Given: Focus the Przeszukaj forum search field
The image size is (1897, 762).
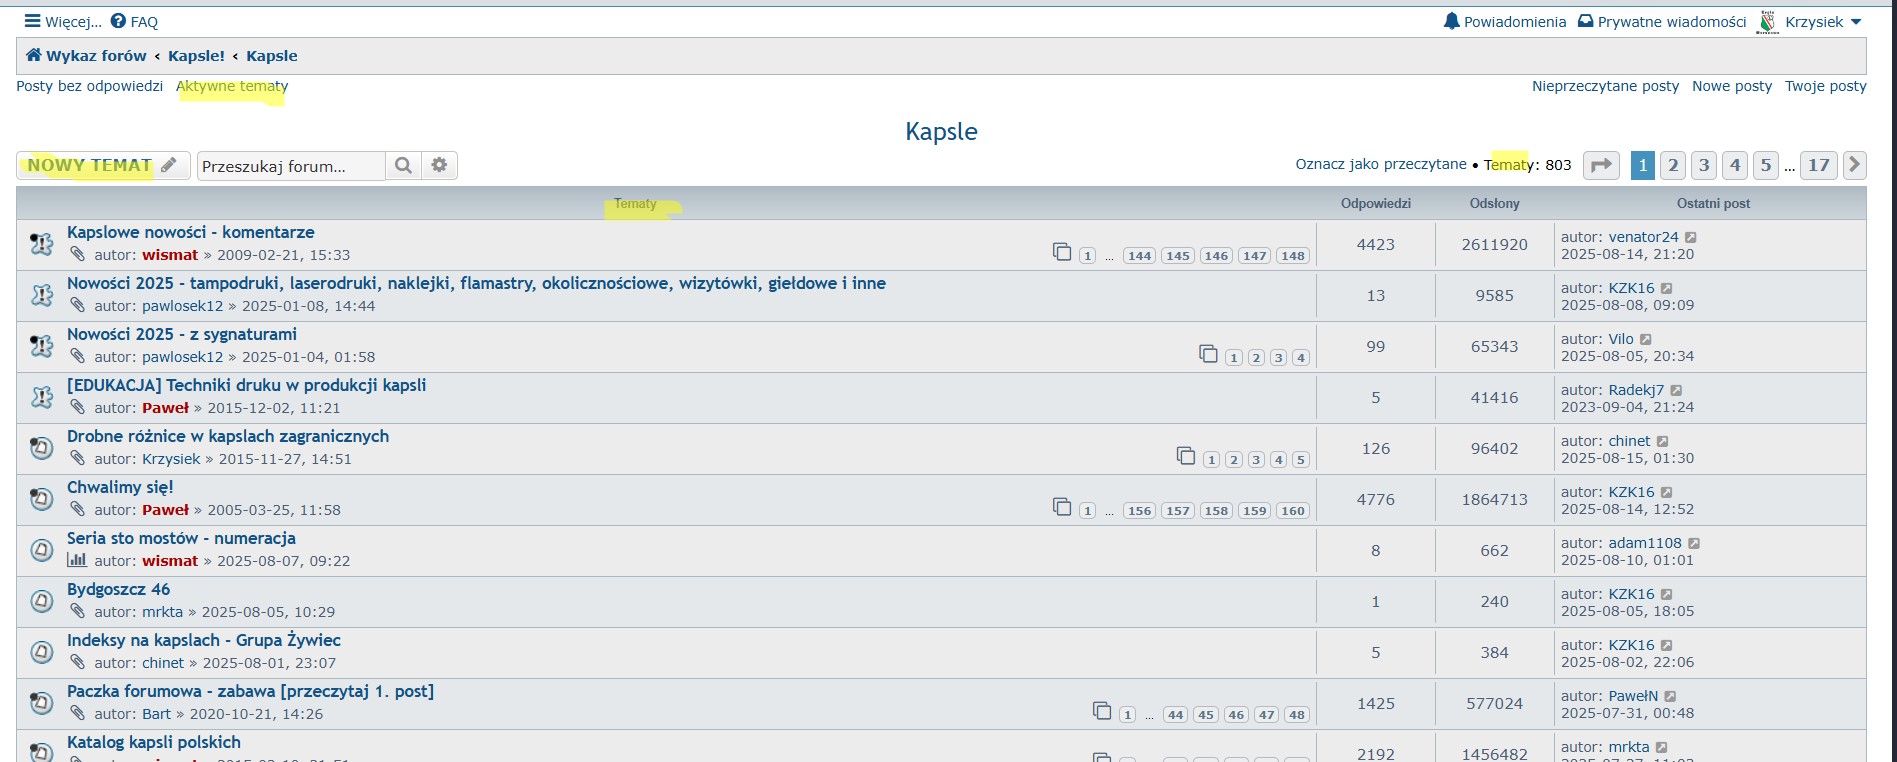Looking at the screenshot, I should pyautogui.click(x=290, y=166).
